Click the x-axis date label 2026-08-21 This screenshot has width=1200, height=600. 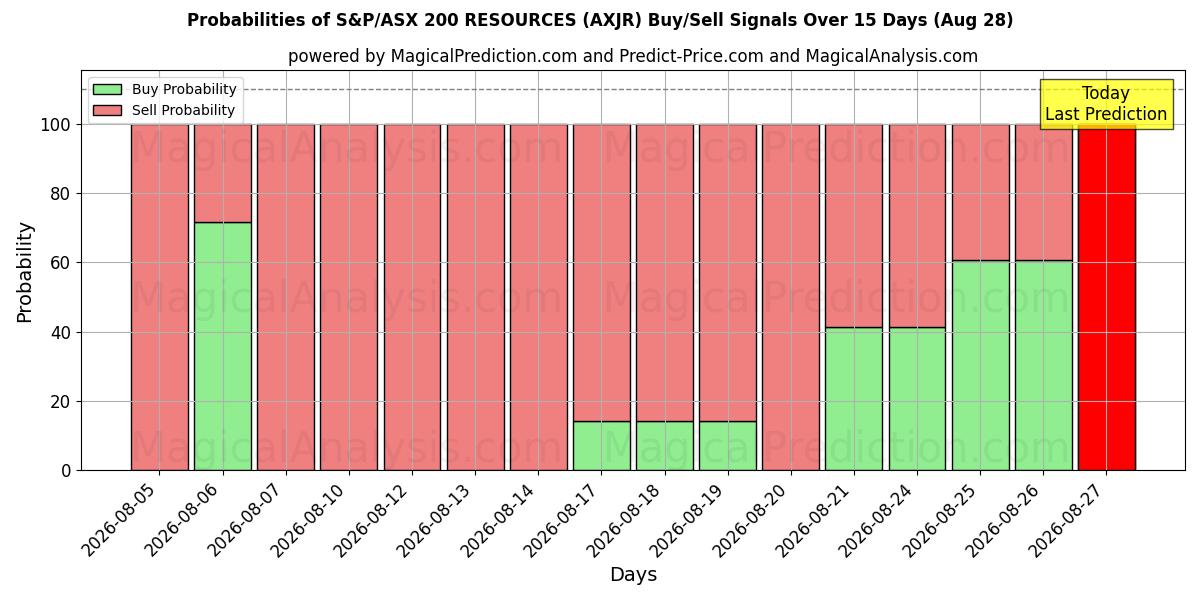(817, 521)
